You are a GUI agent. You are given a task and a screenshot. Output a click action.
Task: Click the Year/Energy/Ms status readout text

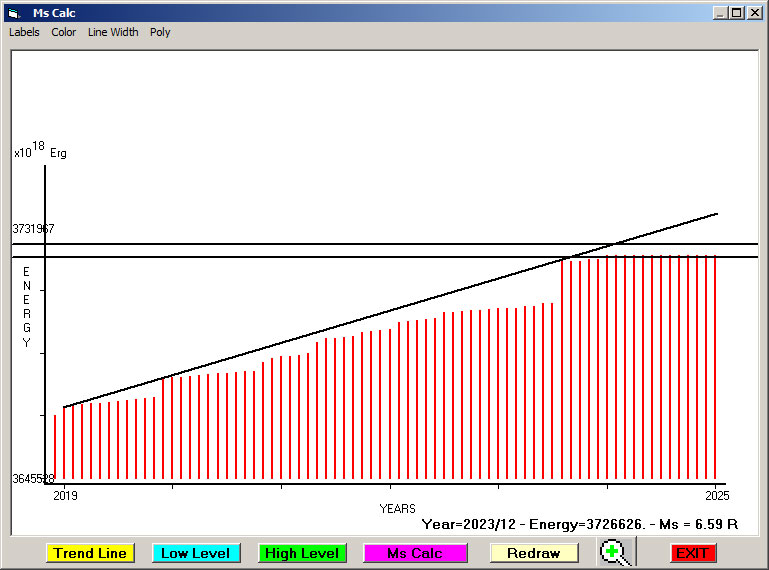(579, 524)
